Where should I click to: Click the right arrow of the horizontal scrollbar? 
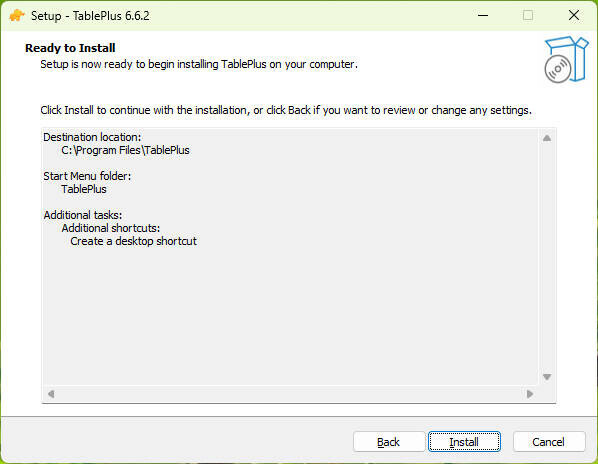tap(530, 394)
